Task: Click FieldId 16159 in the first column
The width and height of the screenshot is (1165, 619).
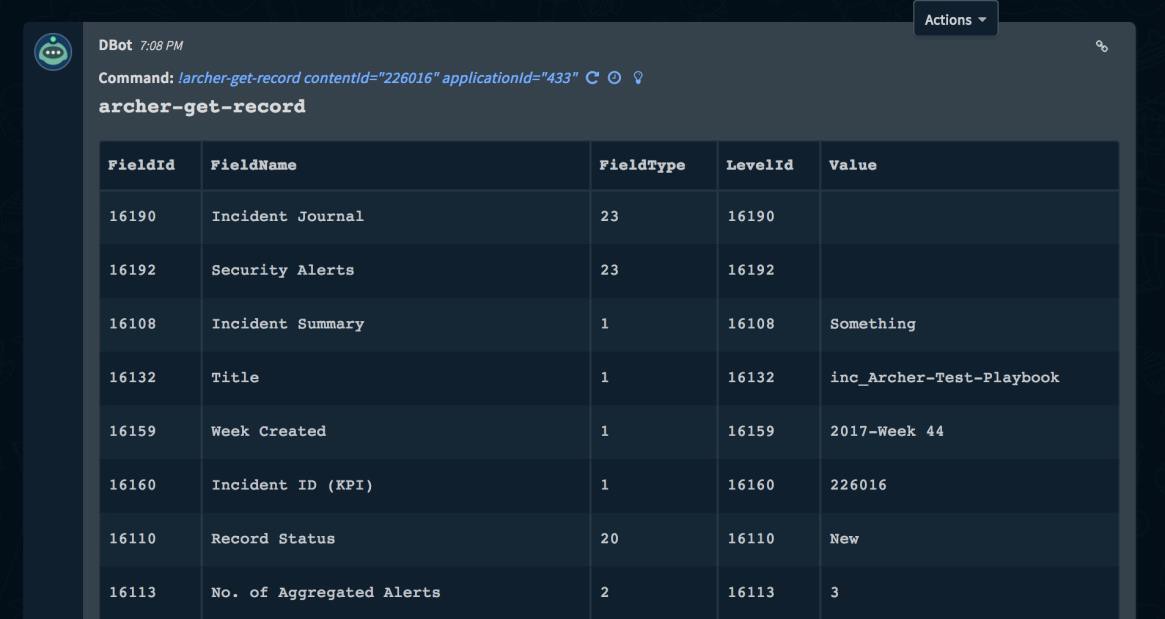Action: [x=132, y=431]
